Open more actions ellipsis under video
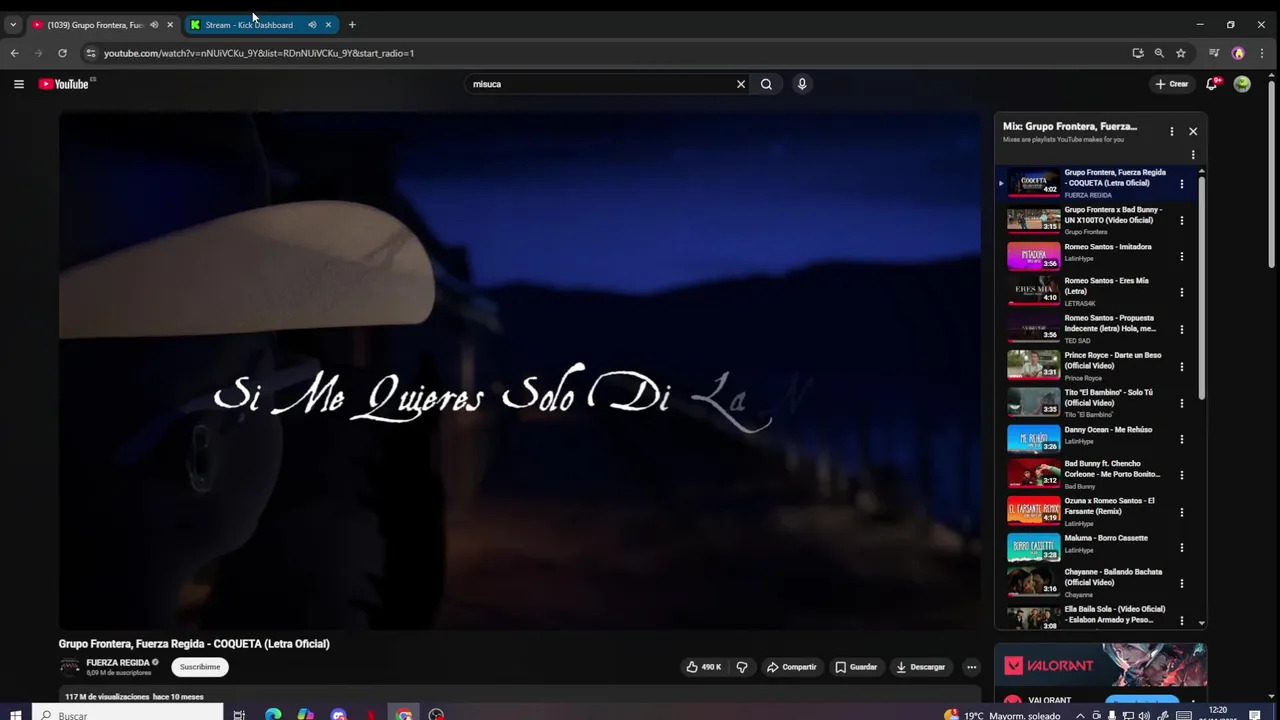Screen dimensions: 1280x720 pos(971,667)
